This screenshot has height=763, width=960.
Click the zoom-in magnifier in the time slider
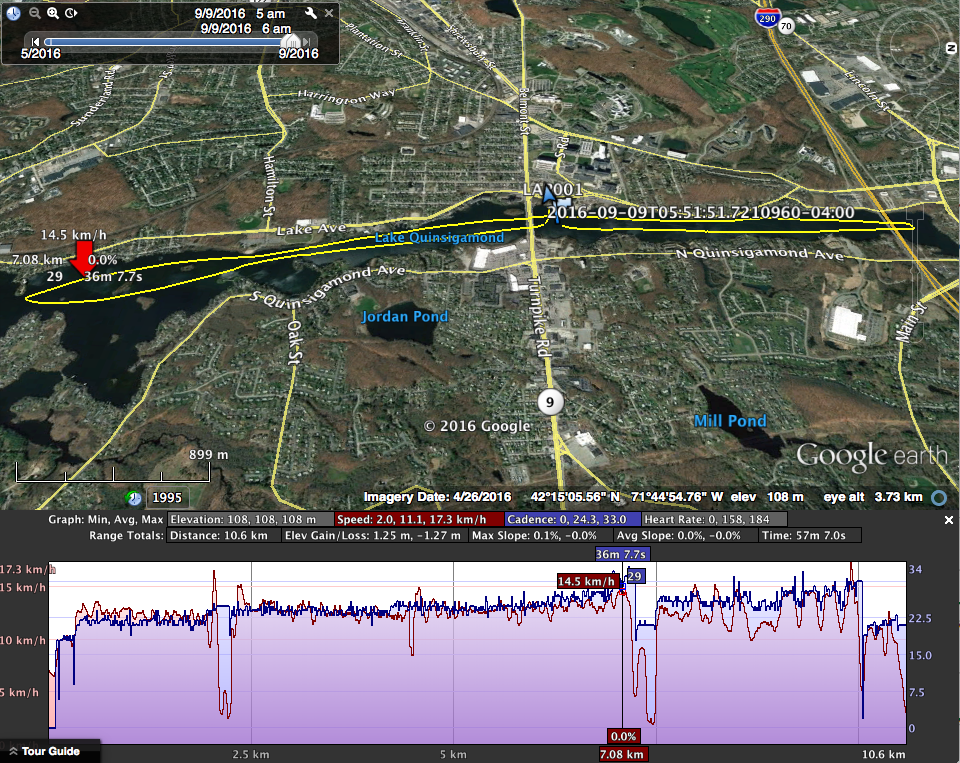tap(52, 13)
